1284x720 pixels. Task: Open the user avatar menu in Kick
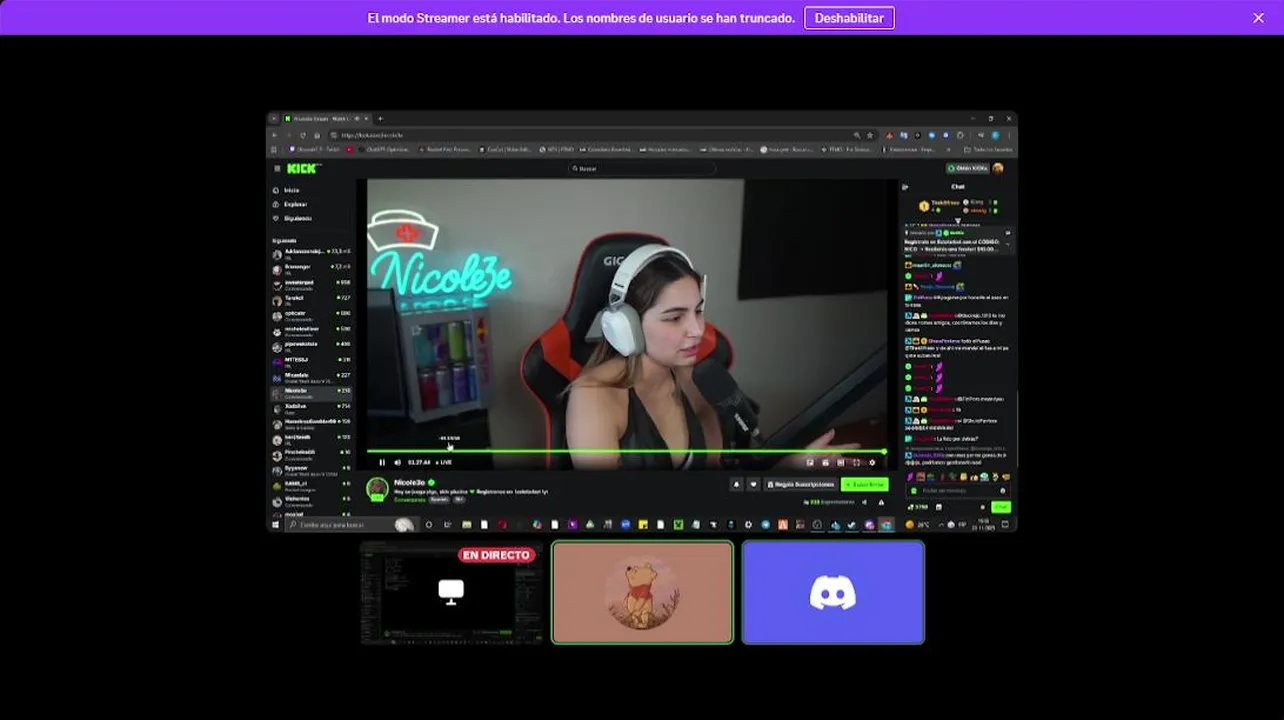click(997, 168)
